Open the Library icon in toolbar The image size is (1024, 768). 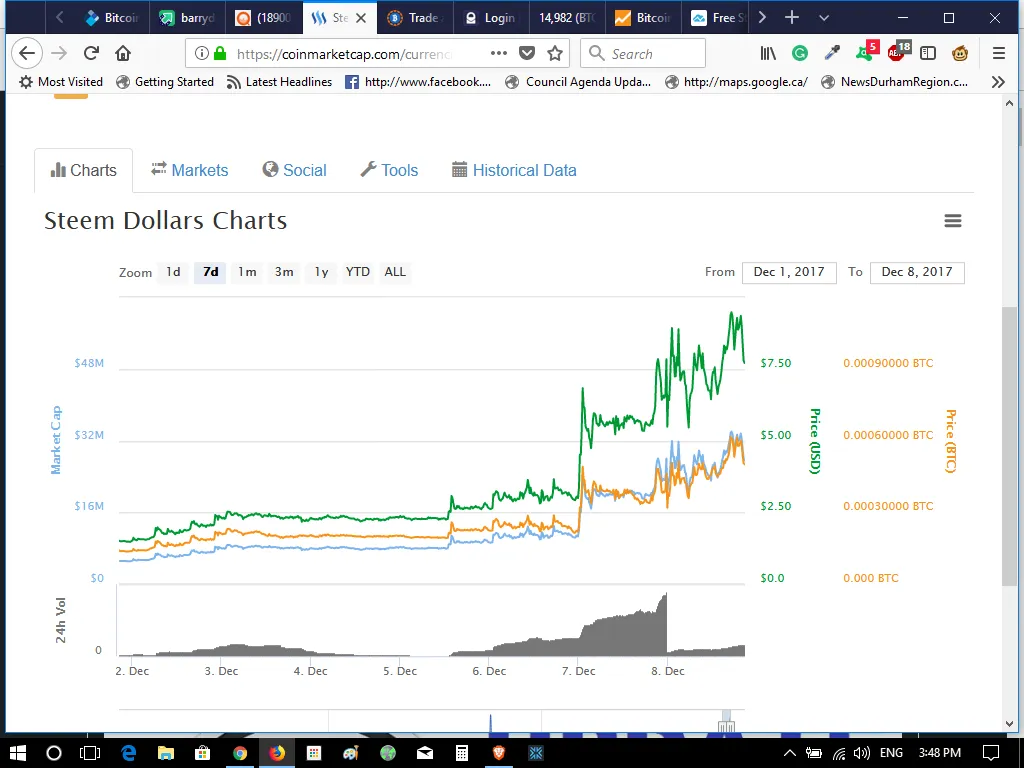pos(768,54)
